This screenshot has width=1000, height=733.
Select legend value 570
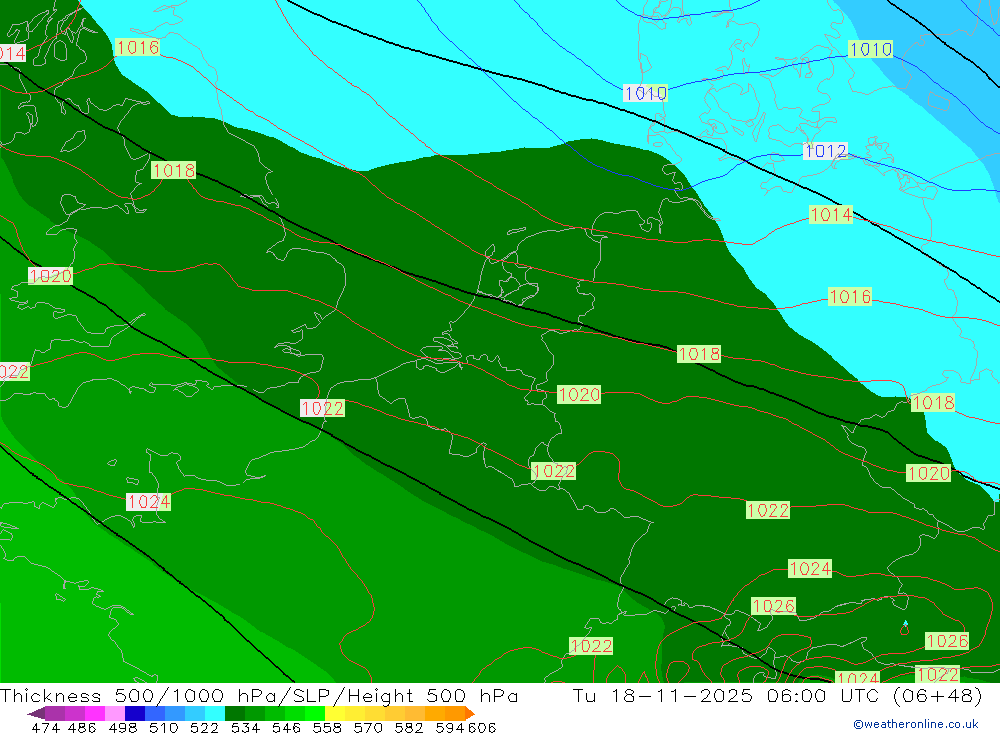coord(367,727)
